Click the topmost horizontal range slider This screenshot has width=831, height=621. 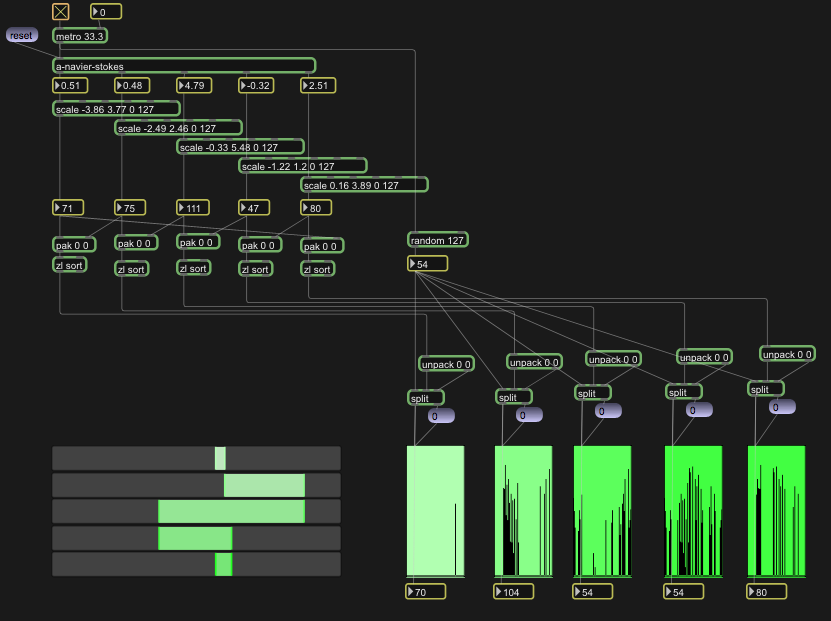196,458
